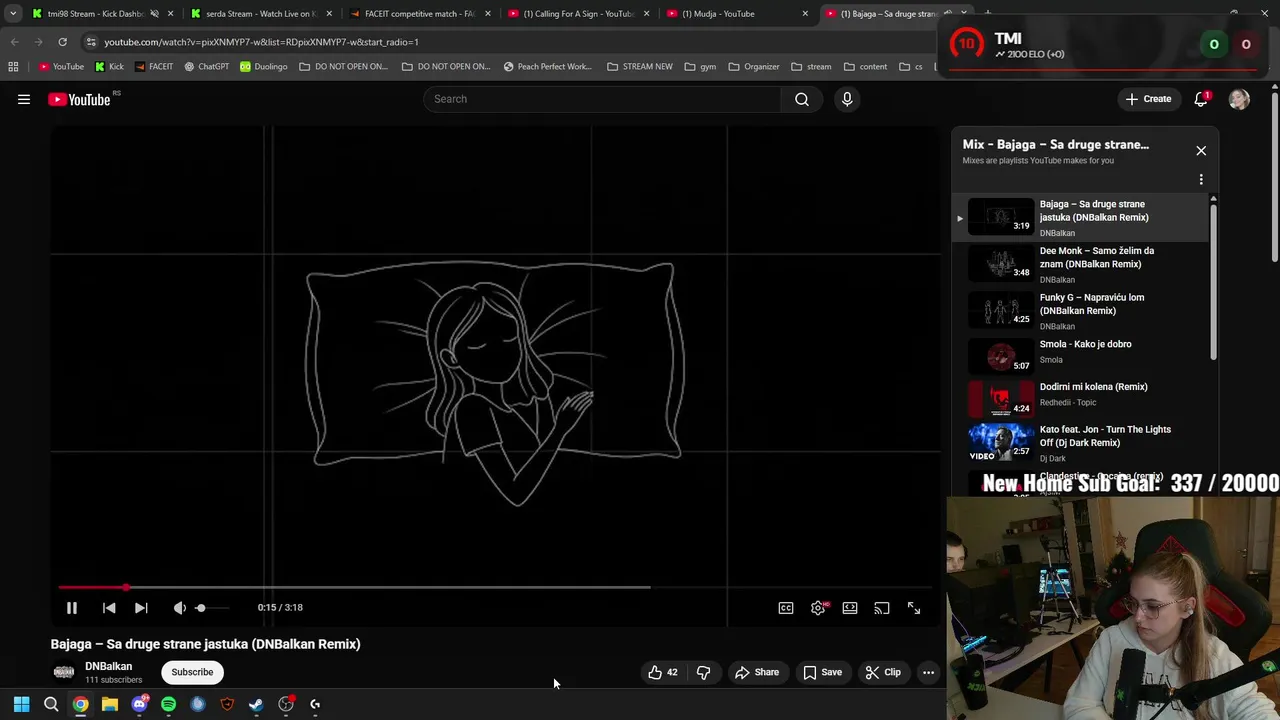
Task: Select Dodirni mi kolena (Remix) in playlist
Action: coord(1081,400)
